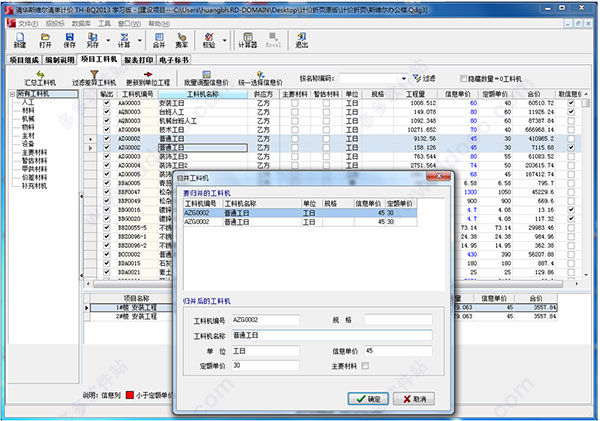The height and width of the screenshot is (421, 600).
Task: Collapse the 所有工料机 tree node
Action: click(x=12, y=94)
